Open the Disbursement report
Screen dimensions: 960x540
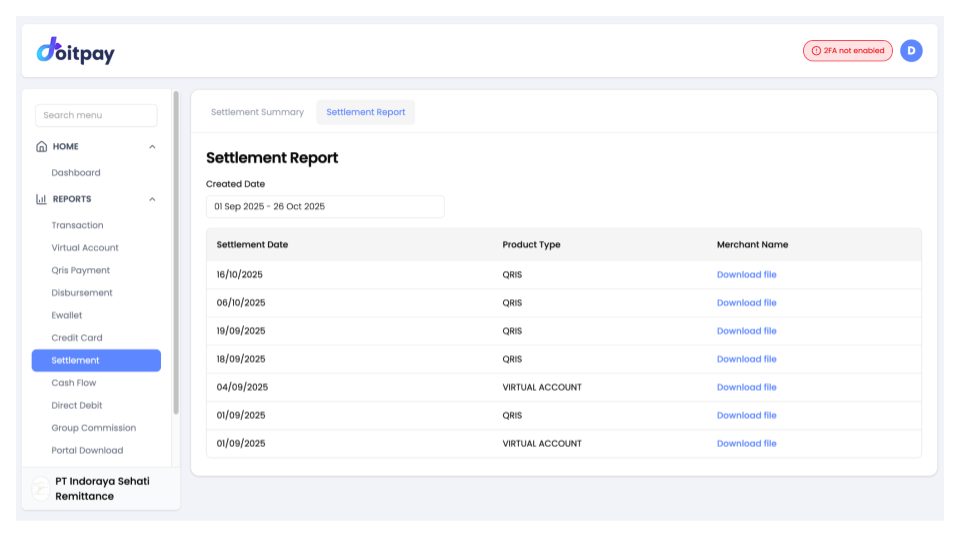pos(82,293)
